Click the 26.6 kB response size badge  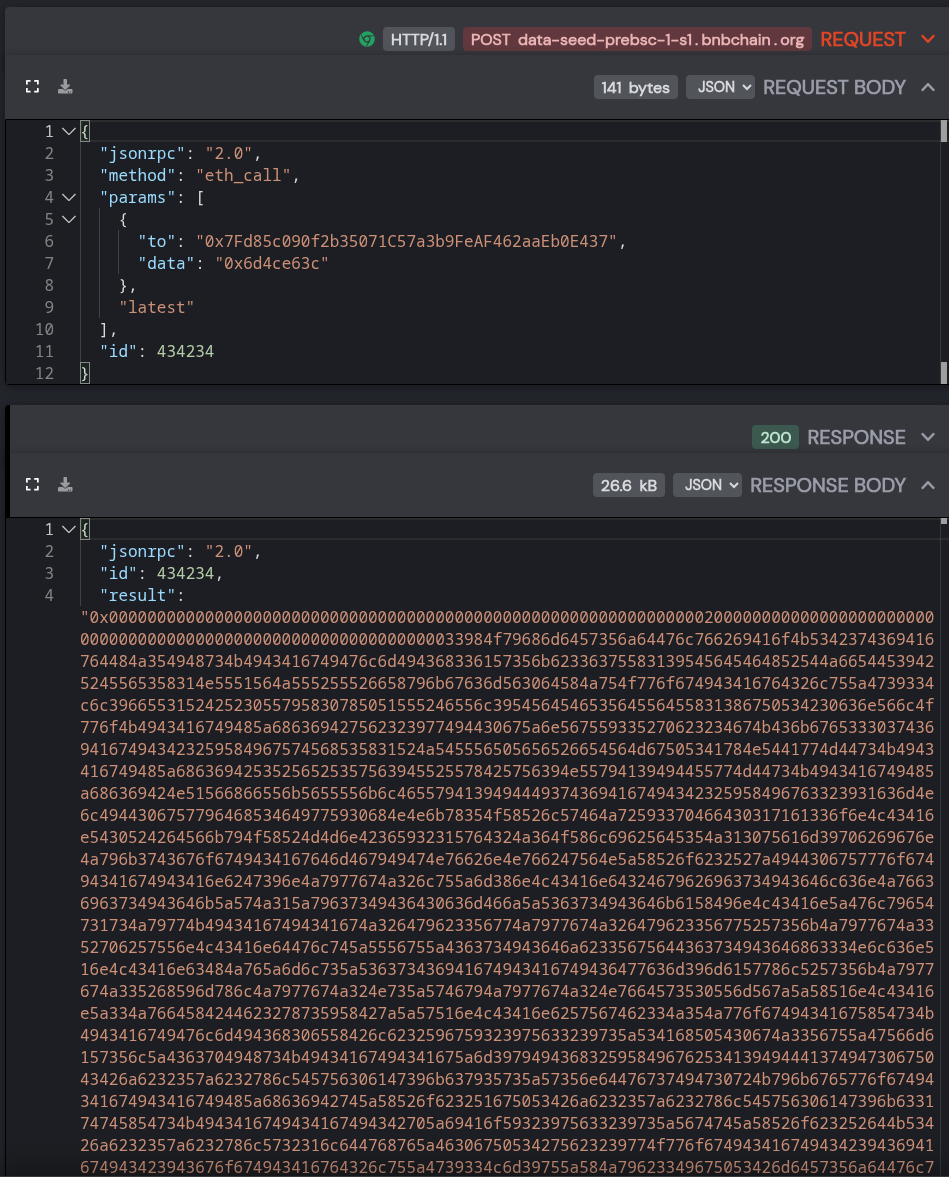[x=628, y=485]
